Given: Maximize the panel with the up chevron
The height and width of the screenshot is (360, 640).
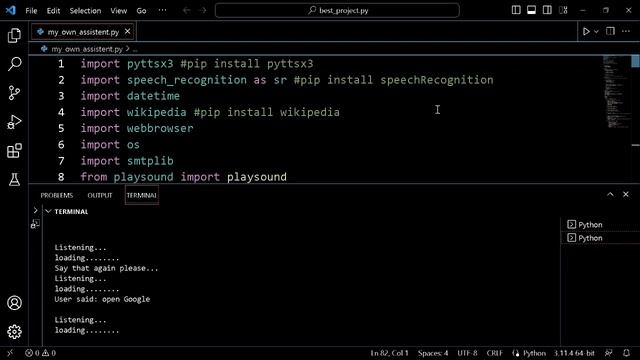Looking at the screenshot, I should point(610,194).
